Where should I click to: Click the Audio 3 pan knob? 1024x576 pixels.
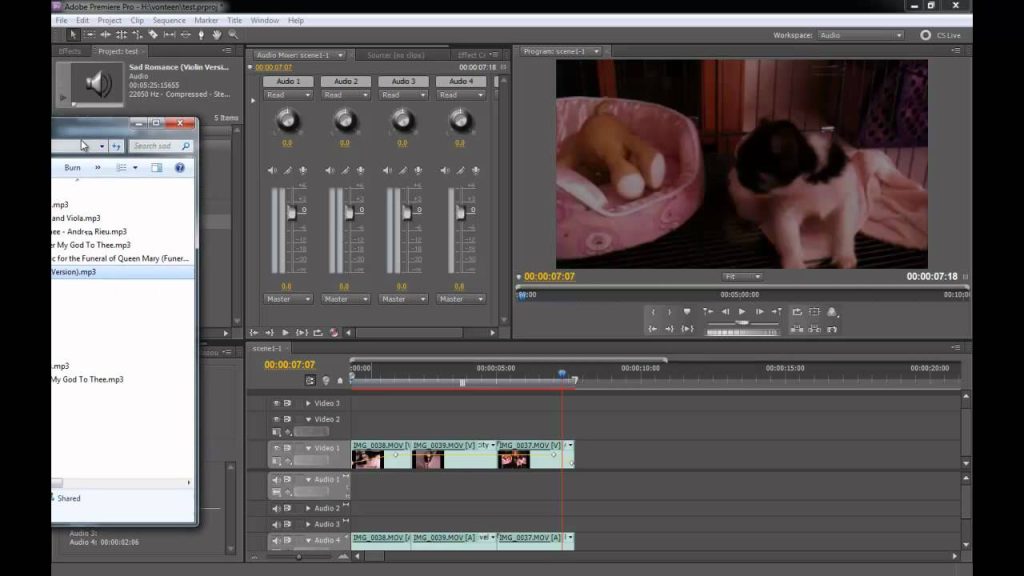tap(403, 120)
